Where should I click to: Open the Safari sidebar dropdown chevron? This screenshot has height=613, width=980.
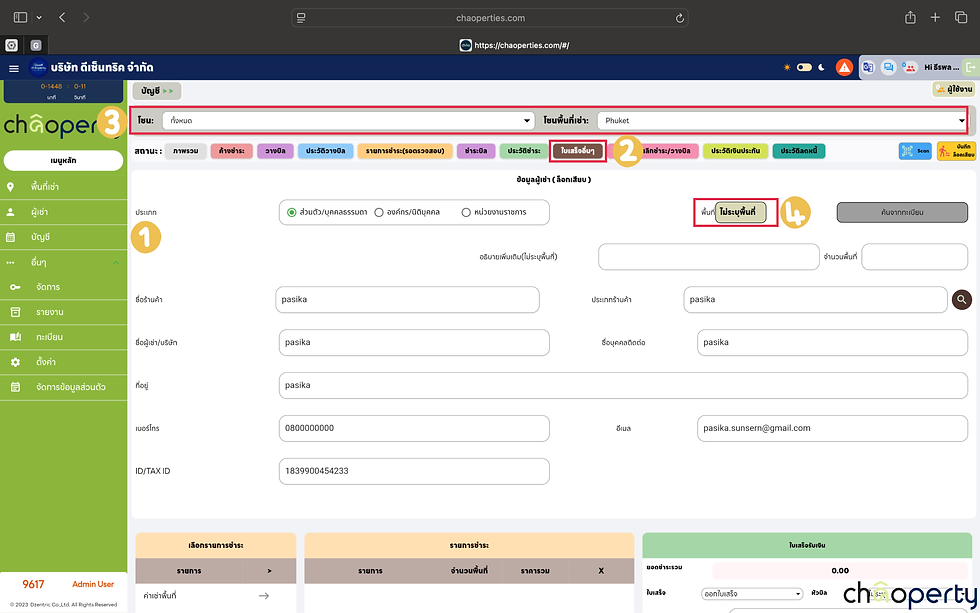(x=39, y=17)
